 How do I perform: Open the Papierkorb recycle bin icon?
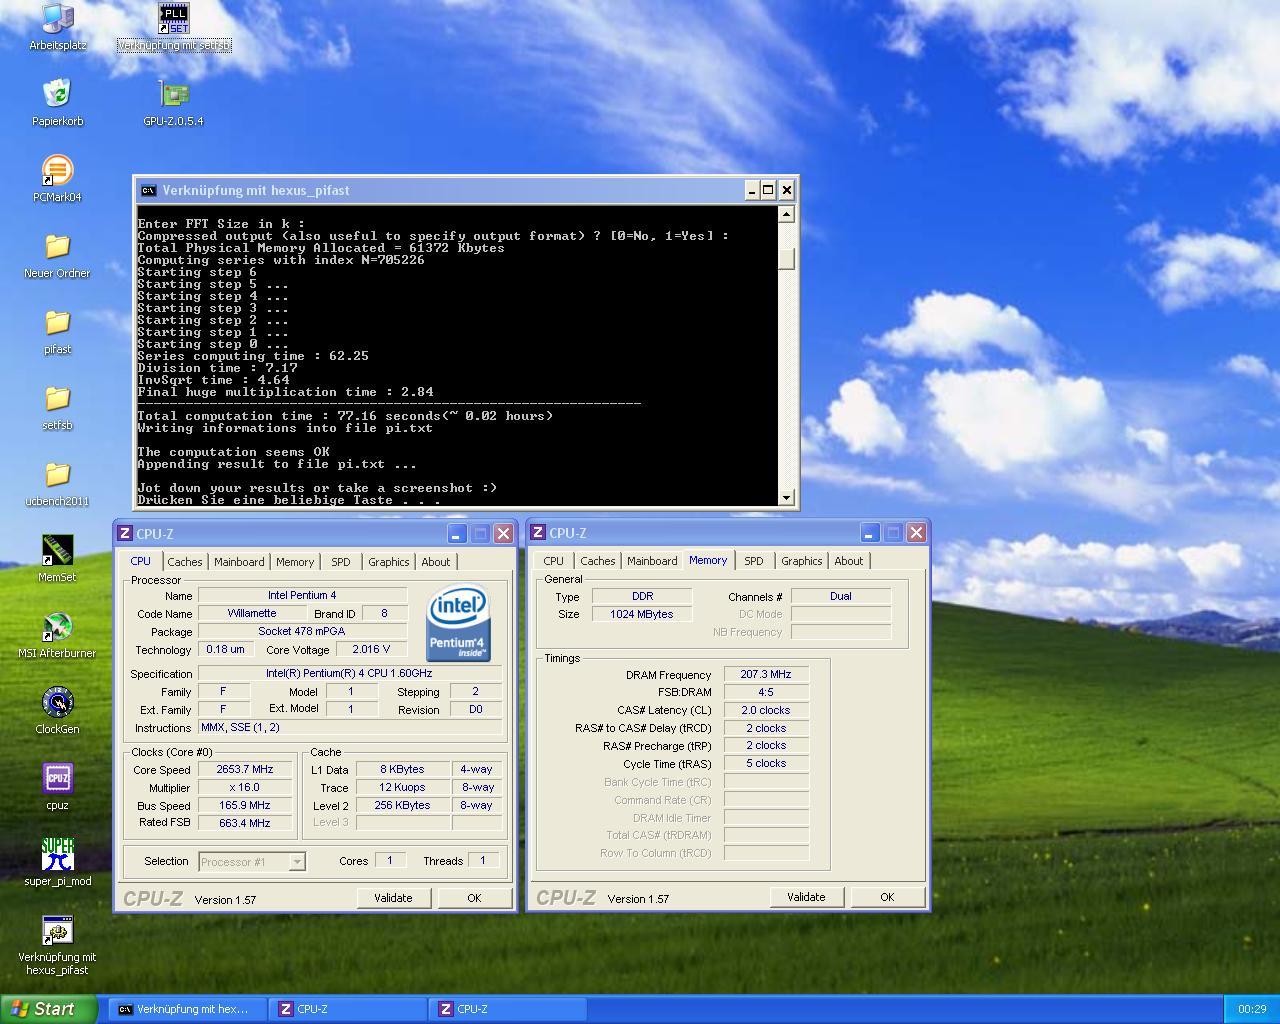(57, 103)
